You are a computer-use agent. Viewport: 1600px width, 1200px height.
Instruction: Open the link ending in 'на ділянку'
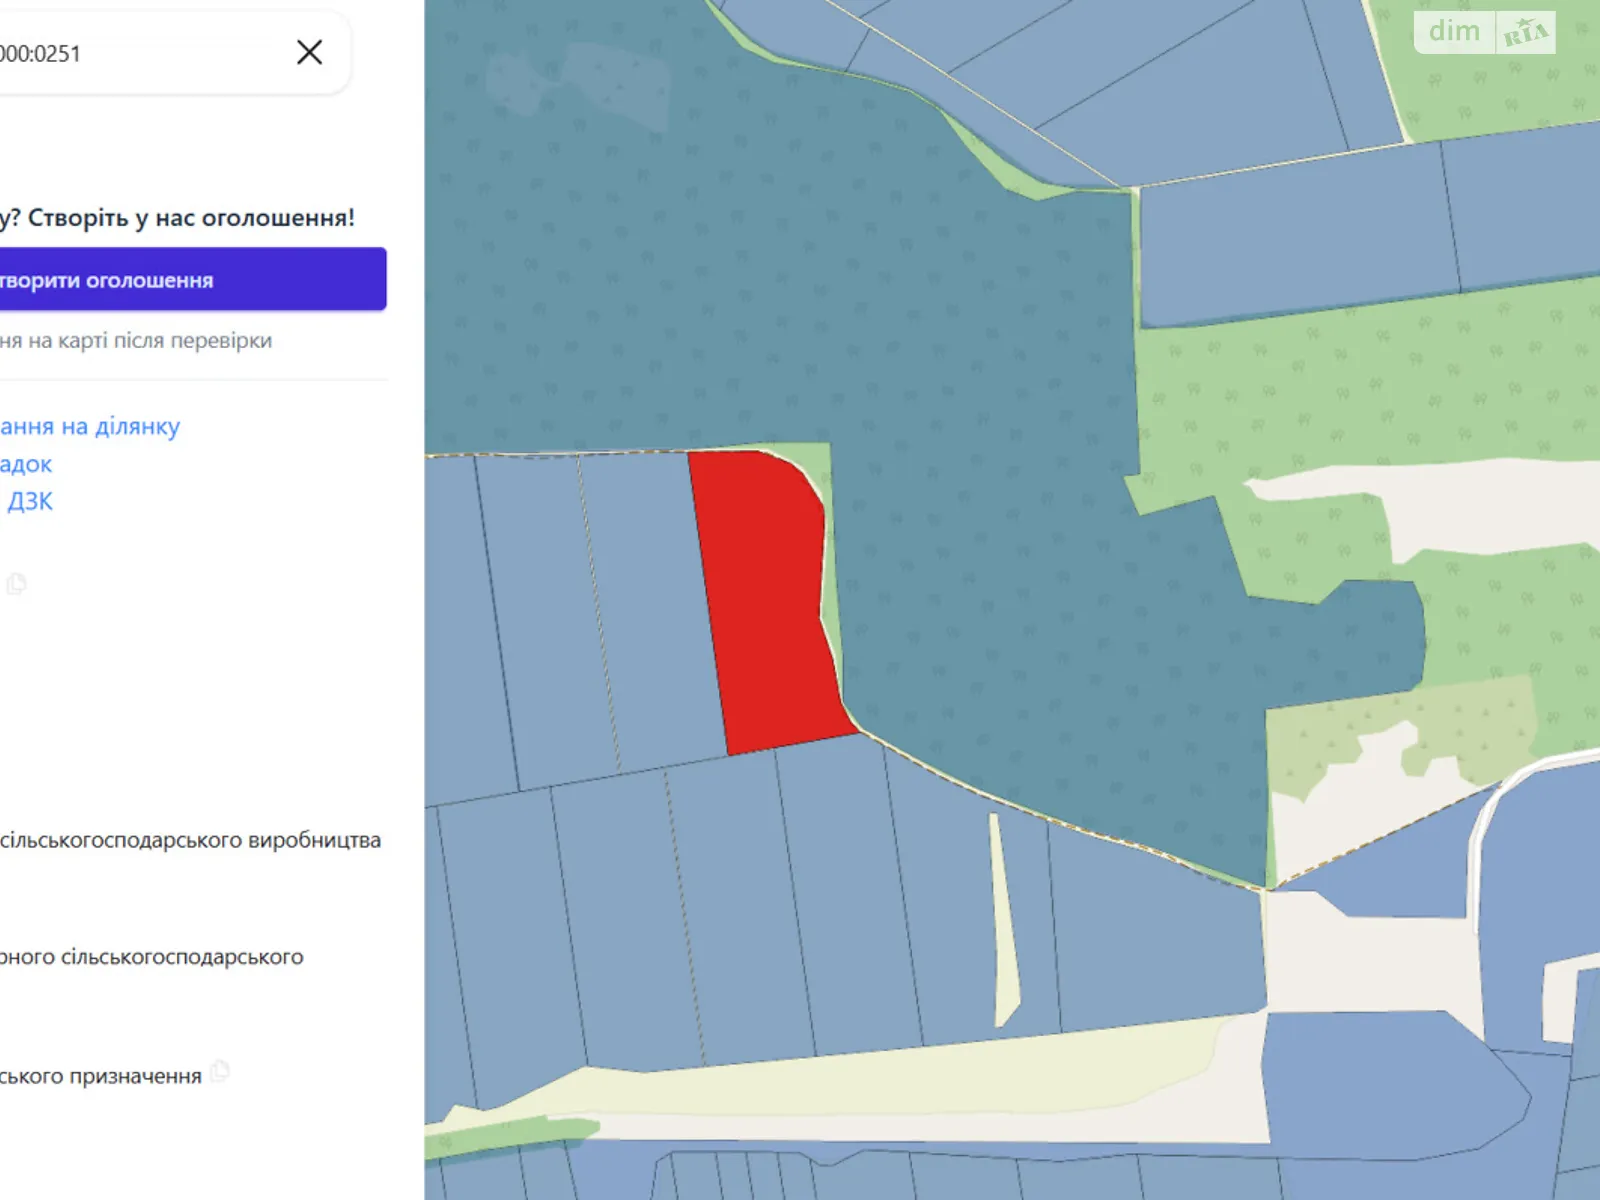(x=90, y=427)
